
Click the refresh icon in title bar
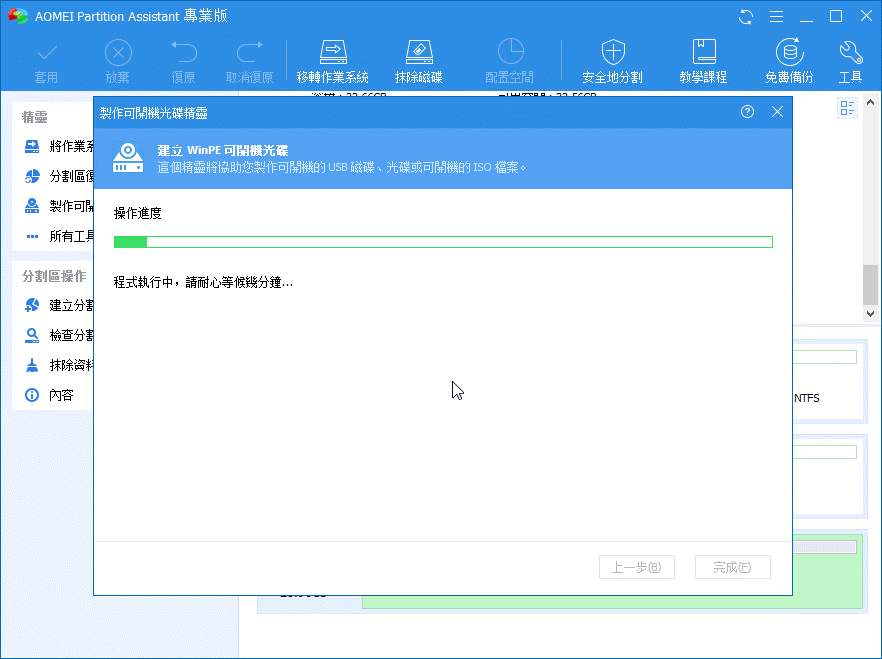tap(746, 17)
